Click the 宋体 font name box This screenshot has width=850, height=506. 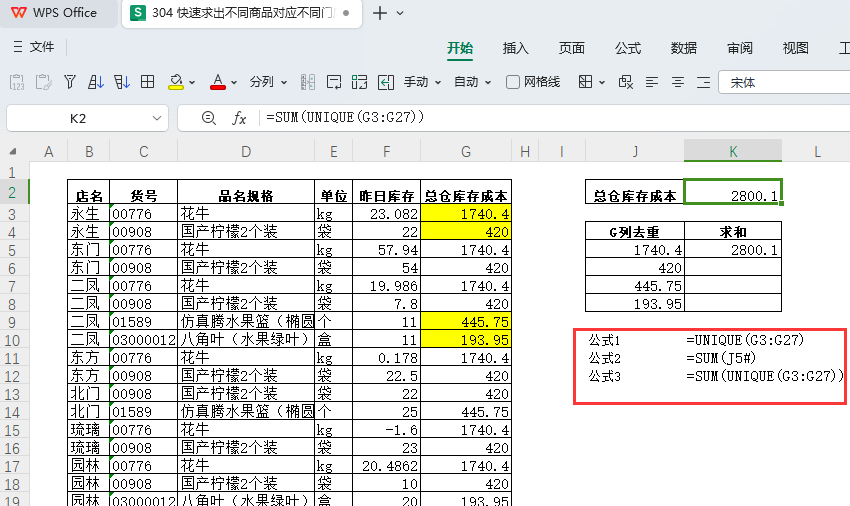(784, 82)
